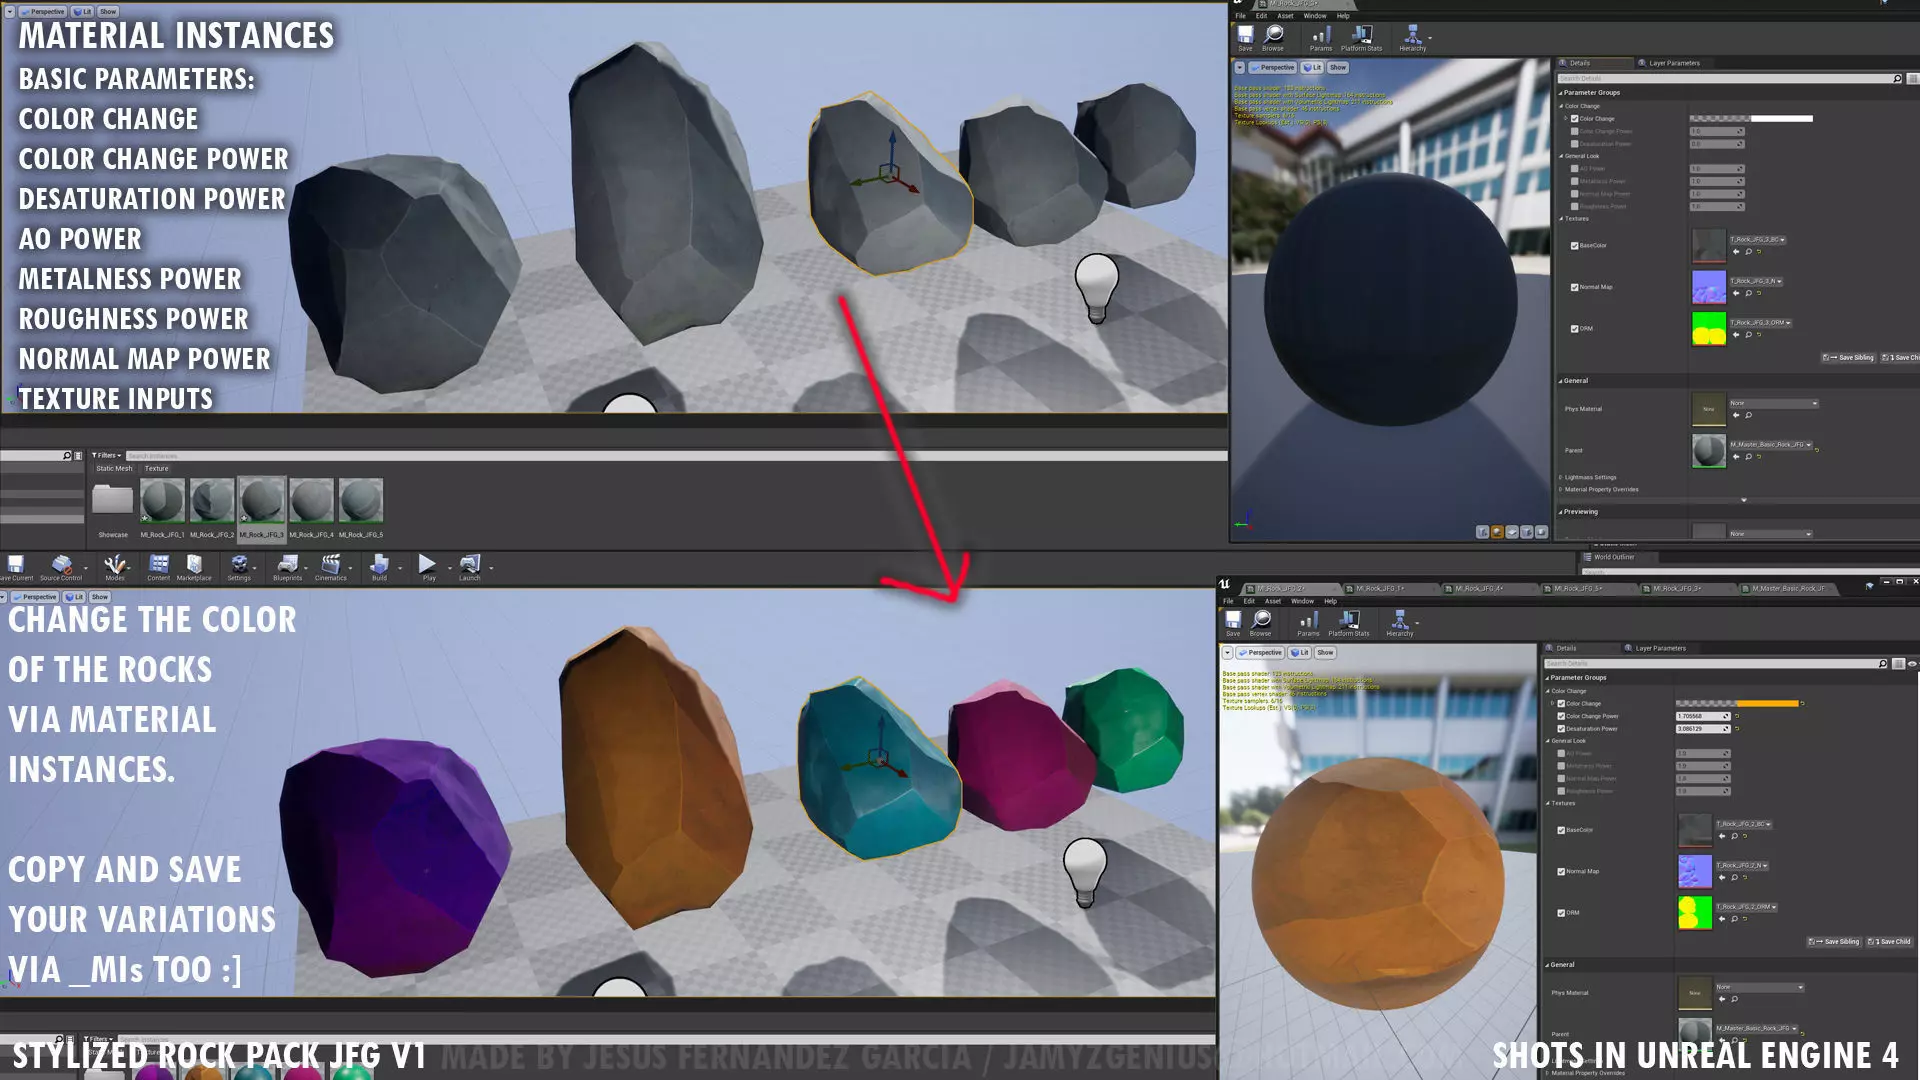Click the Static Mesh filter button
This screenshot has width=1920, height=1080.
(114, 469)
